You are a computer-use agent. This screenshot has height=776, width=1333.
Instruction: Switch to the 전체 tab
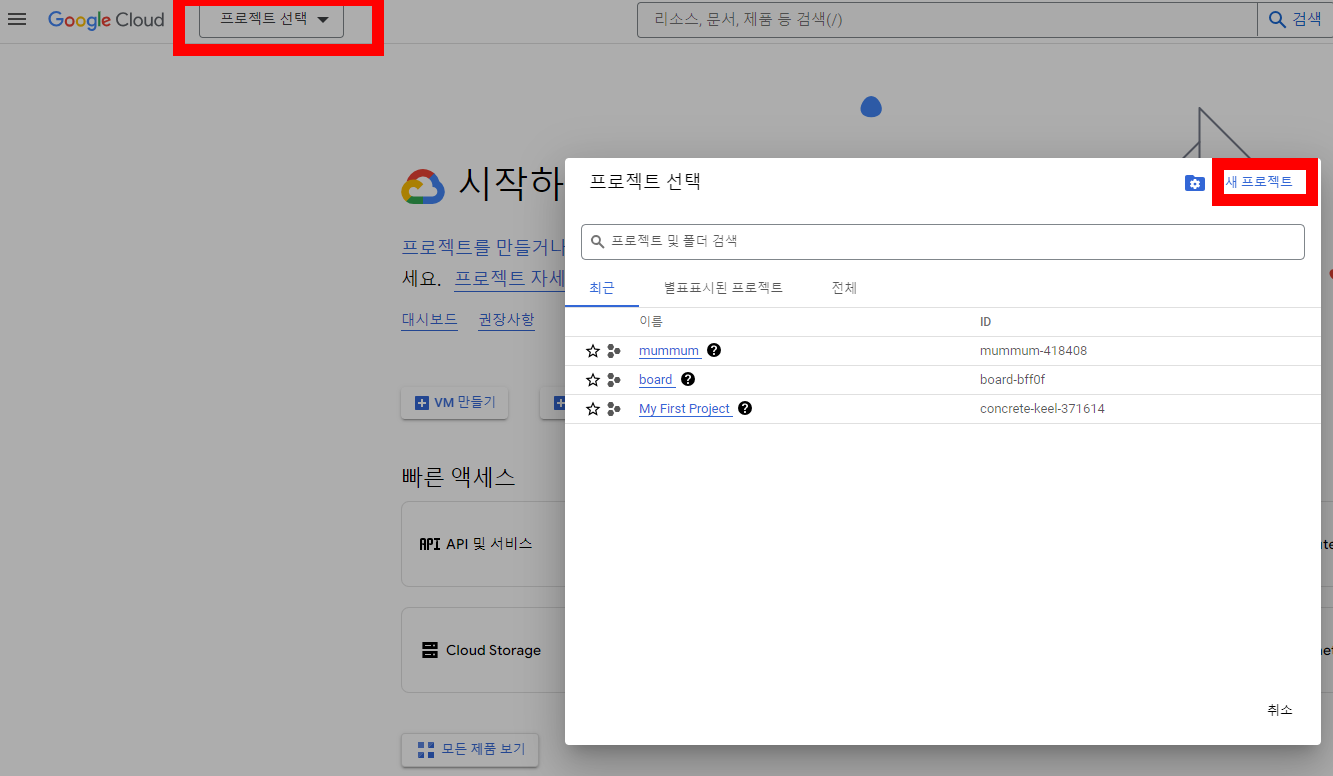(844, 288)
